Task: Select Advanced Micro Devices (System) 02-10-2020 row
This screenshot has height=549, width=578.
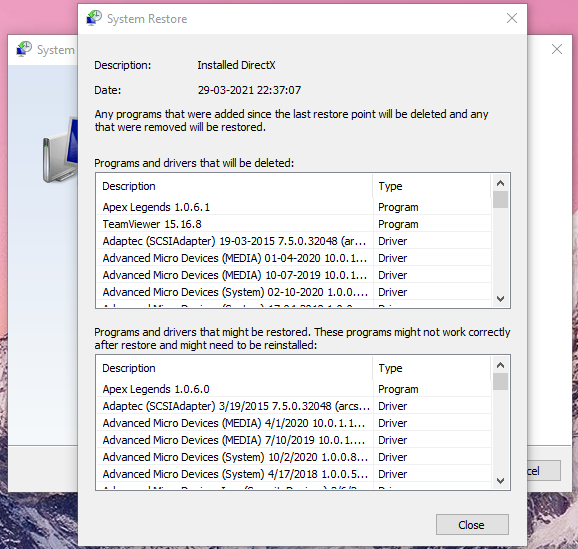Action: (x=294, y=292)
